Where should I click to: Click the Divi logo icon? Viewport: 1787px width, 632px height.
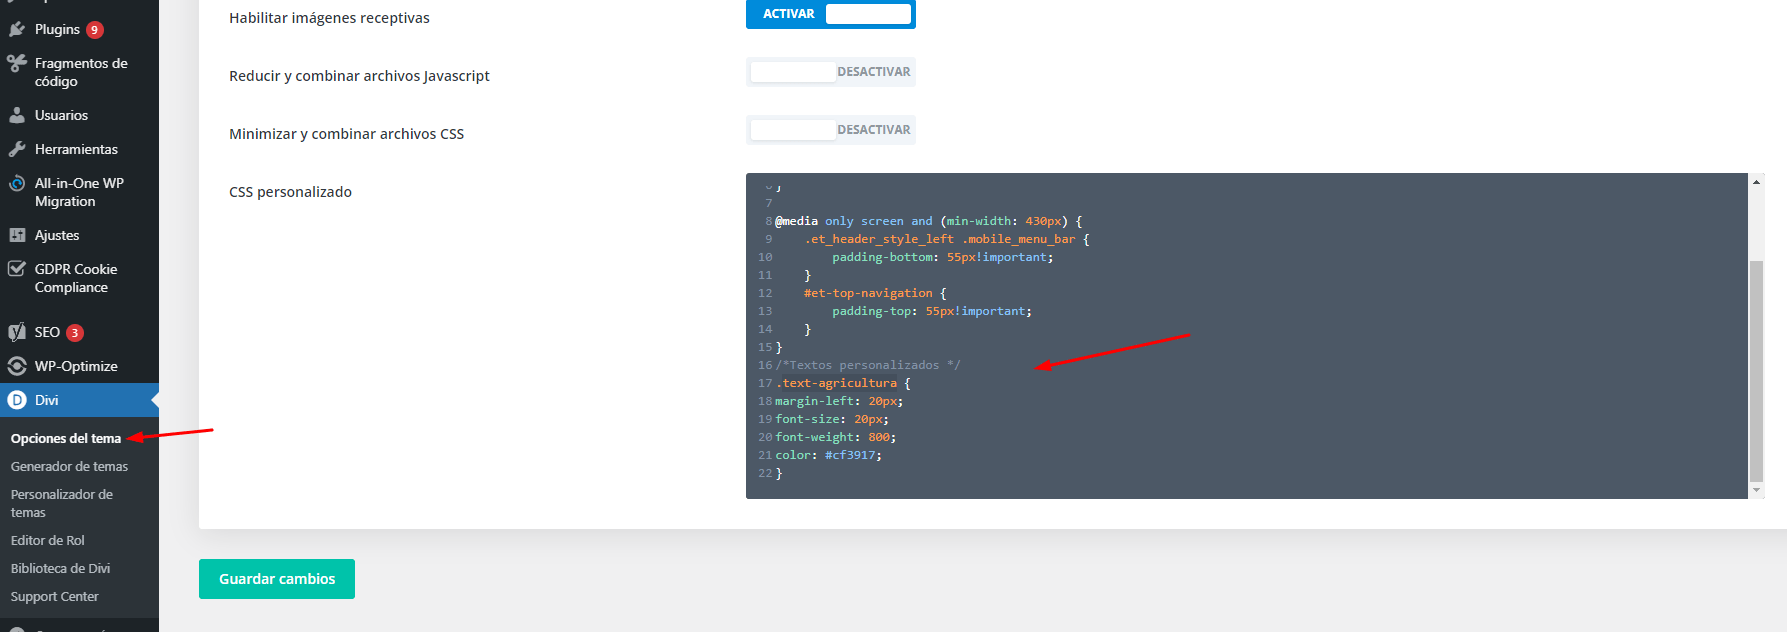(17, 400)
